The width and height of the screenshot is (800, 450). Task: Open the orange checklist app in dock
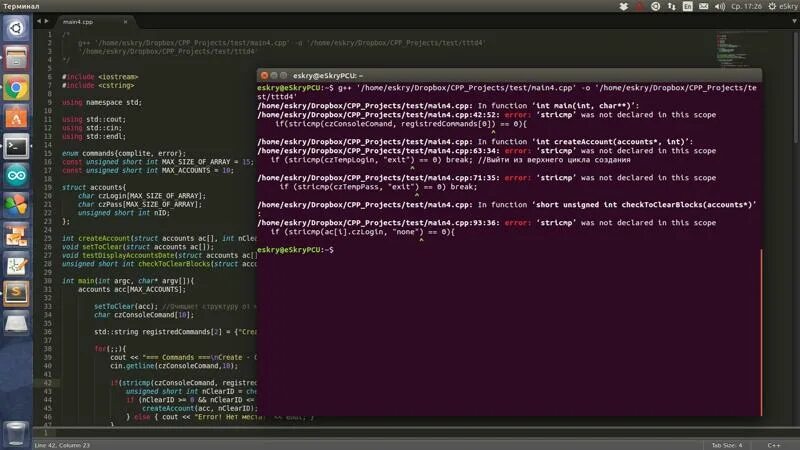pyautogui.click(x=16, y=235)
